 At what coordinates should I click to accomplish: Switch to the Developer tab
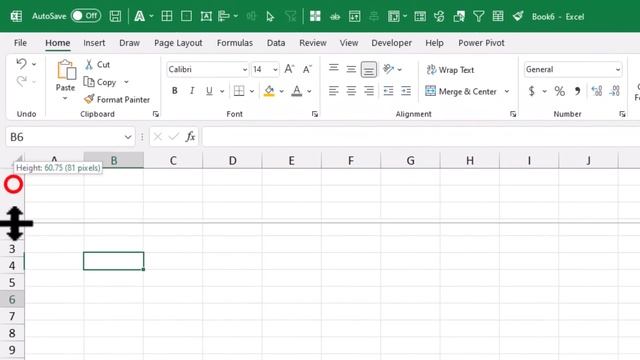click(391, 43)
